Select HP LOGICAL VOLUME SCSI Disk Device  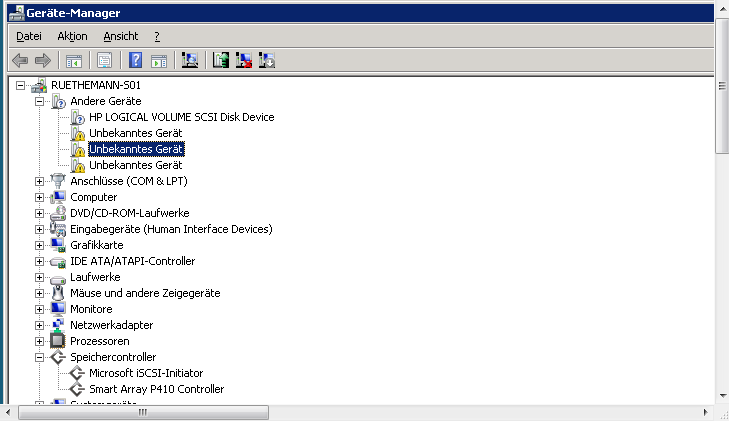pos(181,118)
